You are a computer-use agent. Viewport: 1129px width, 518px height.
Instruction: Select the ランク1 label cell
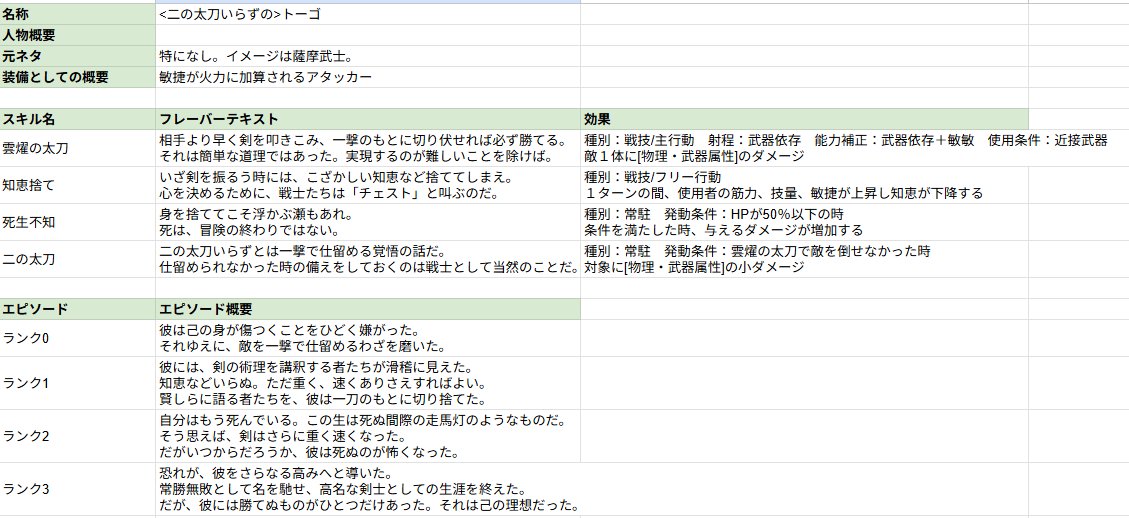(x=78, y=383)
